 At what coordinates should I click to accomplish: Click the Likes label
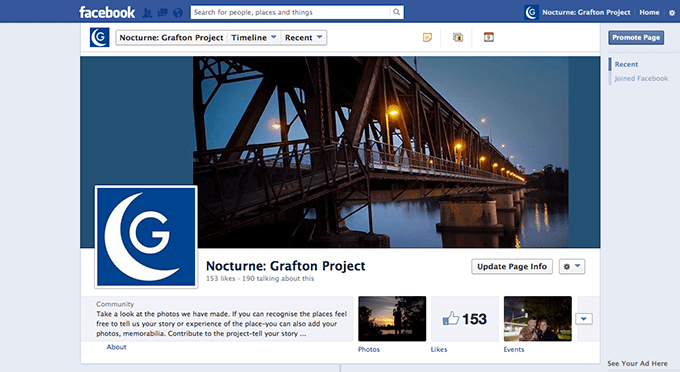(439, 349)
